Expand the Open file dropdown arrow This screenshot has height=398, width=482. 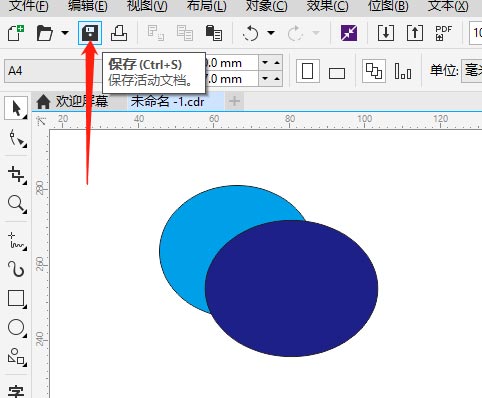pos(65,33)
